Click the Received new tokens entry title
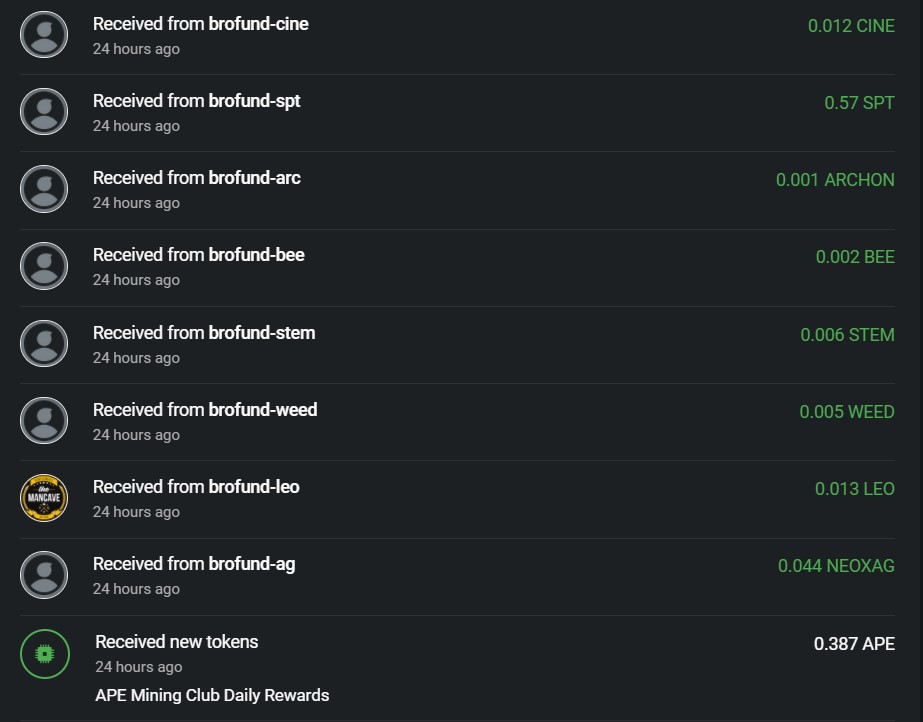 coord(177,642)
